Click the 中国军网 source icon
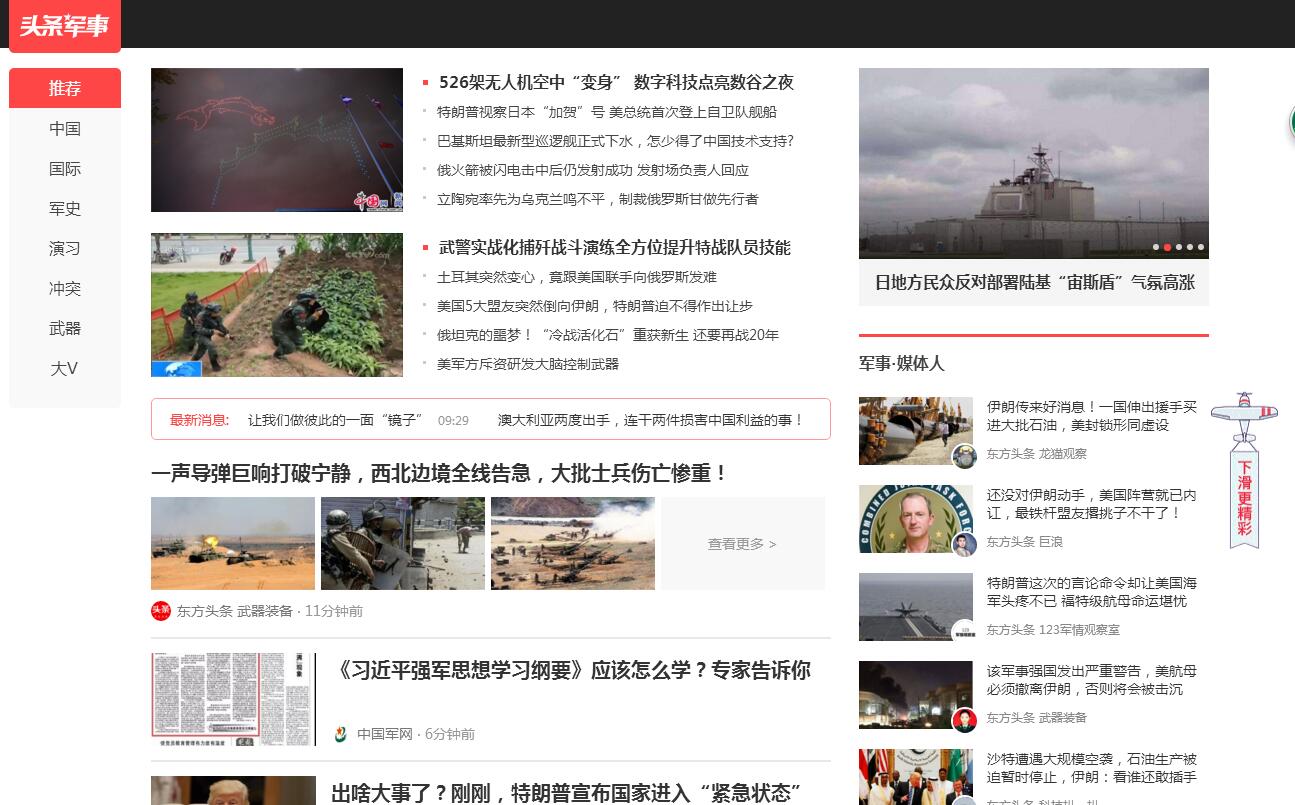The image size is (1295, 805). coord(341,734)
